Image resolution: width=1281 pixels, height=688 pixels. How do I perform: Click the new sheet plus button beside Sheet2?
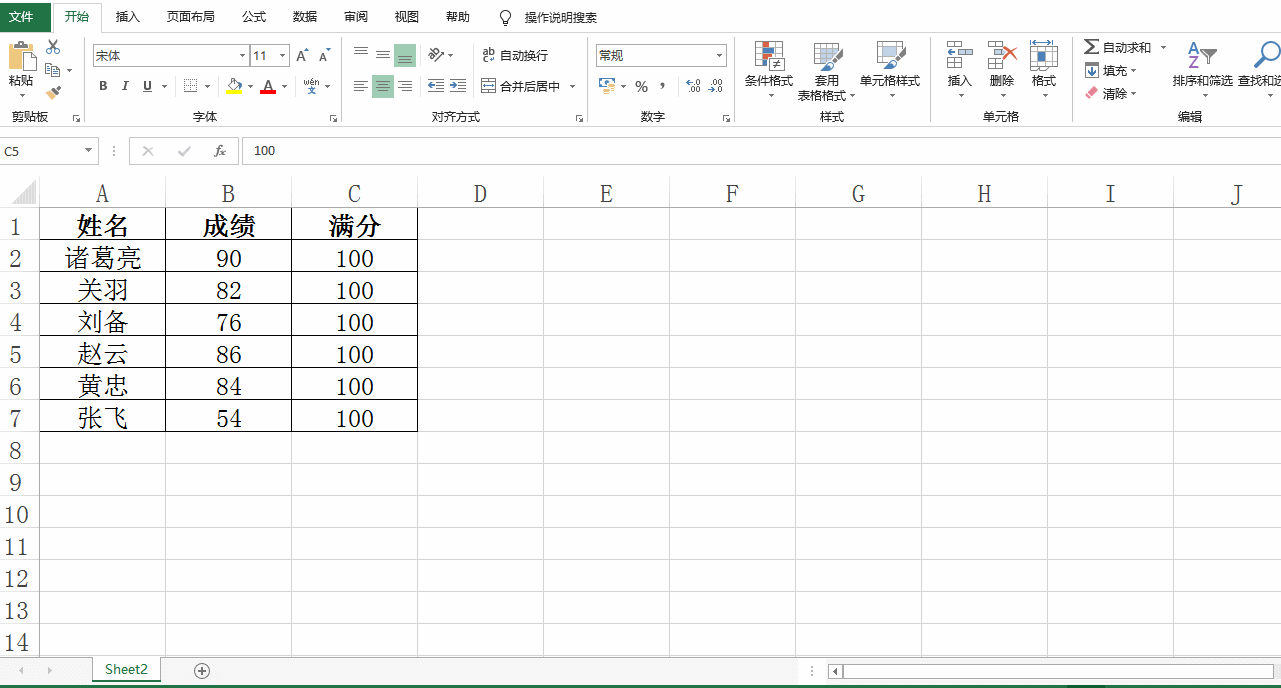click(x=203, y=670)
